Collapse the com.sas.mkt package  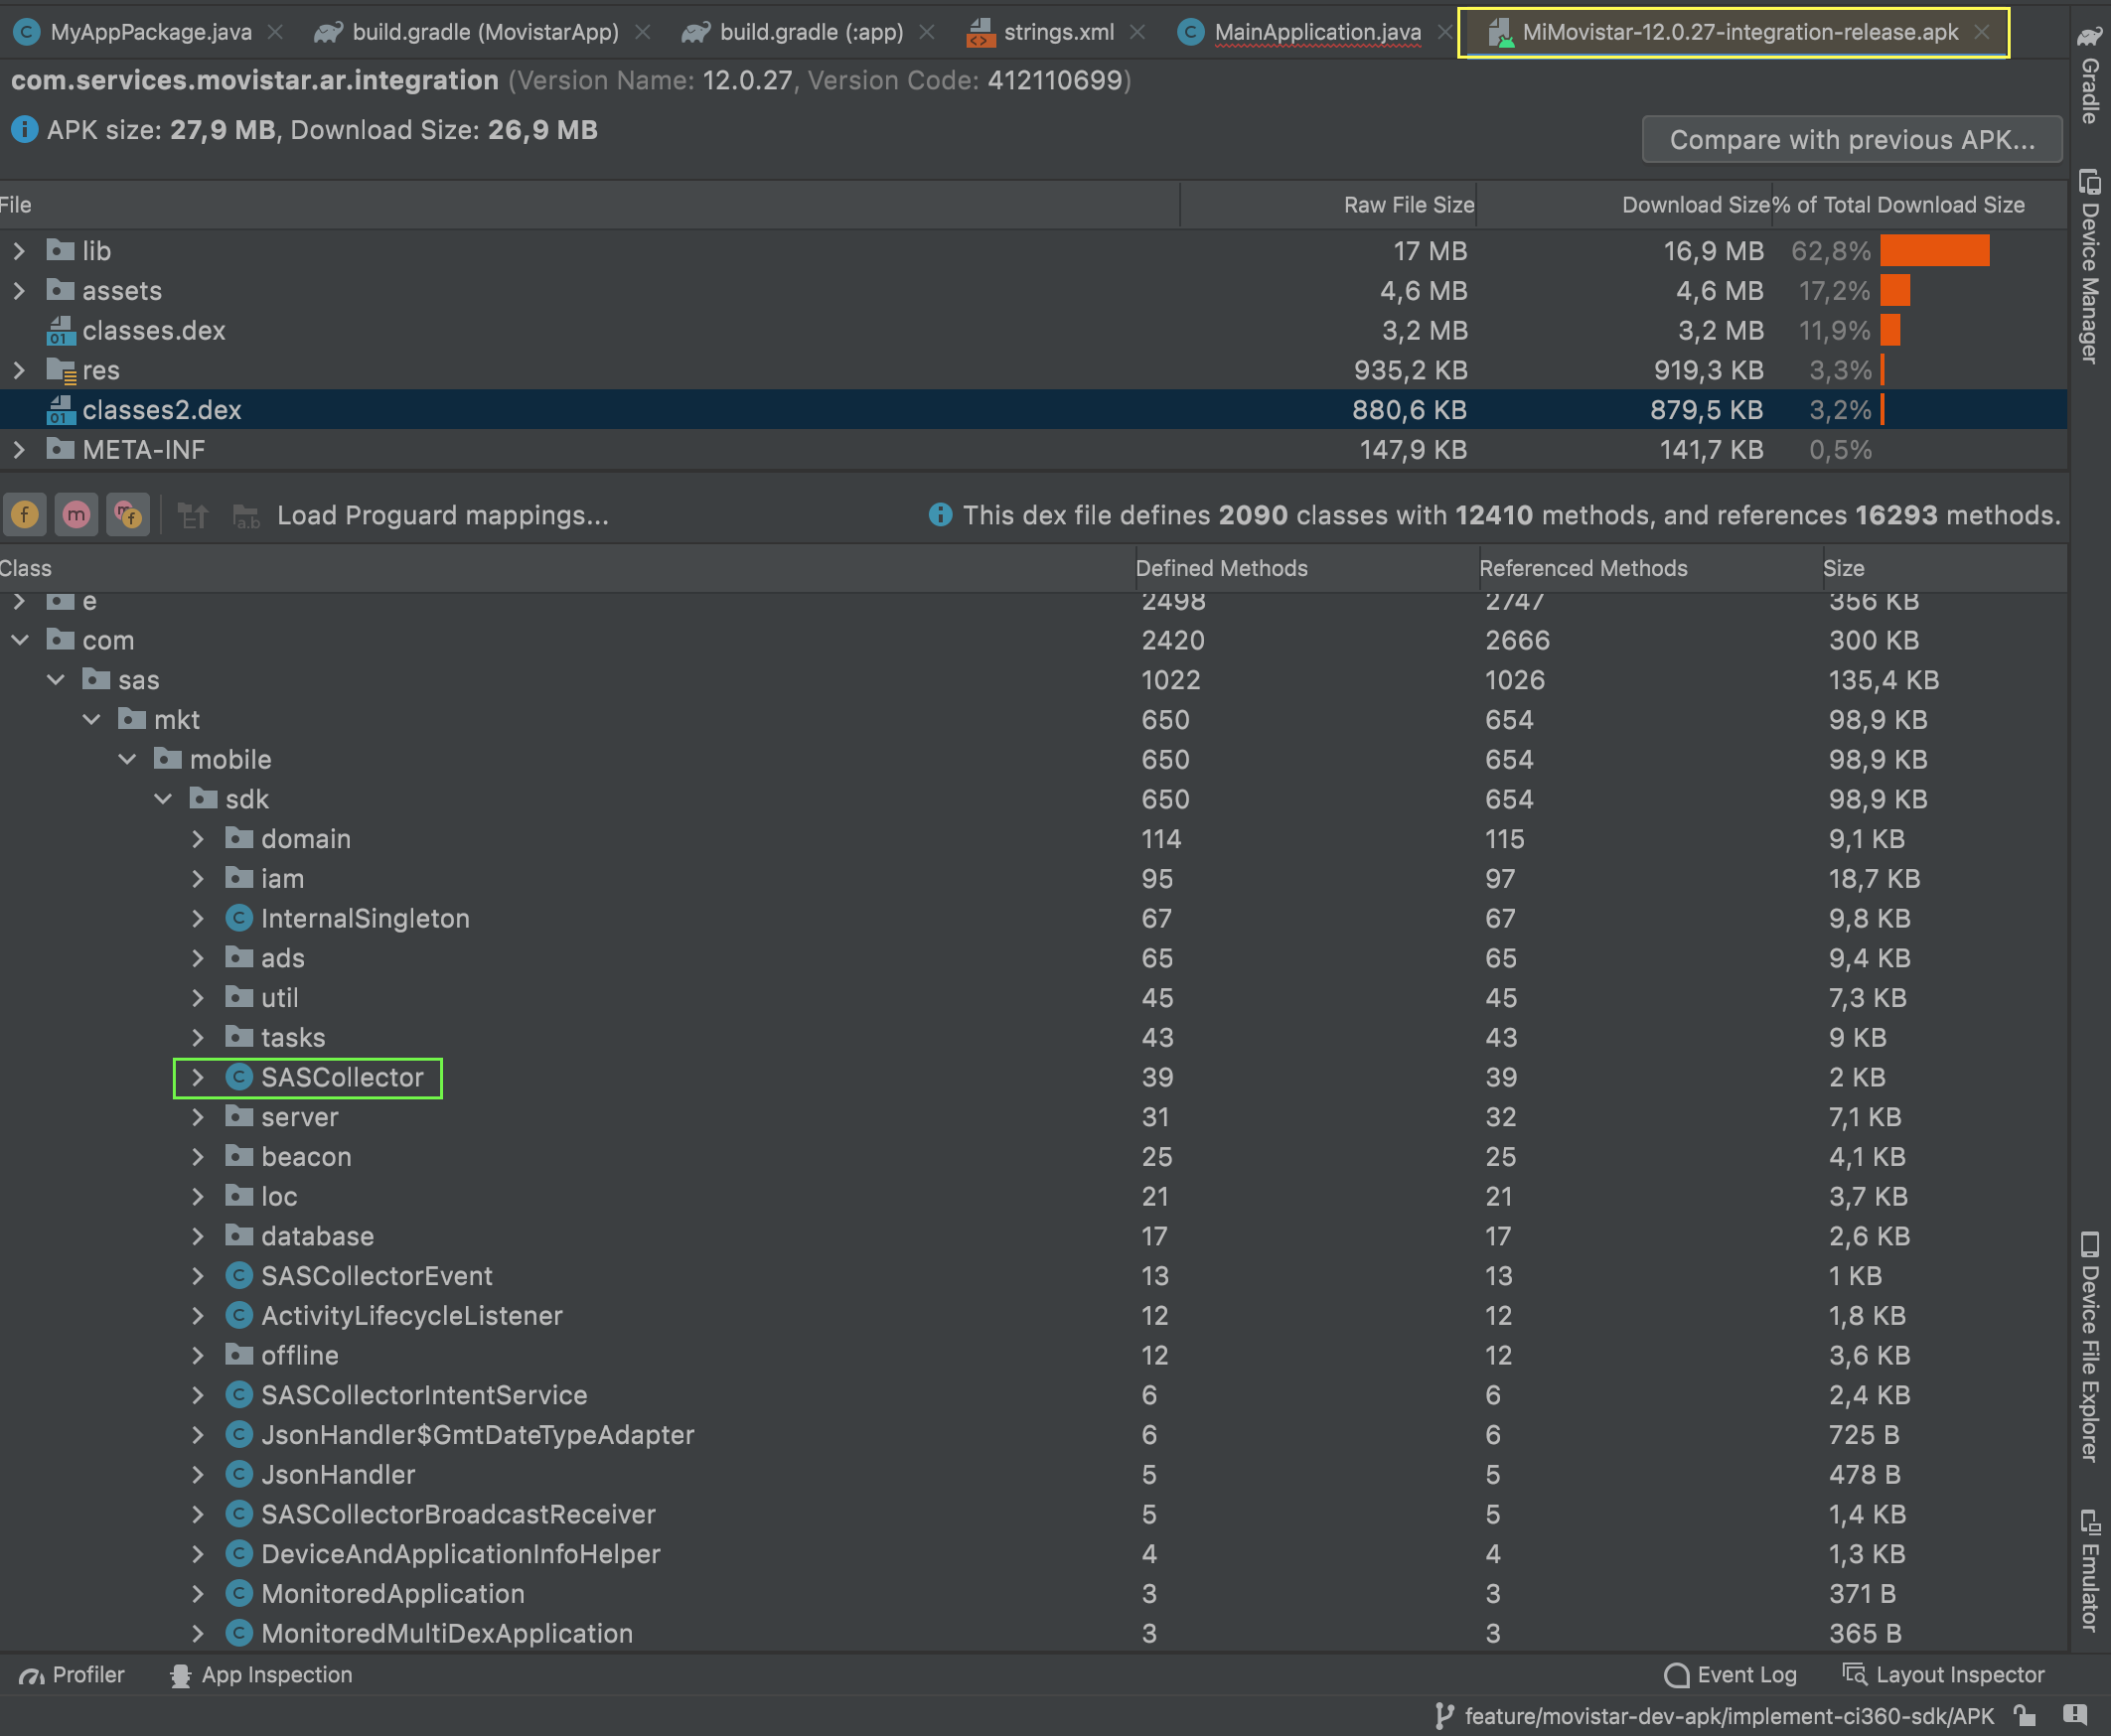pyautogui.click(x=92, y=719)
